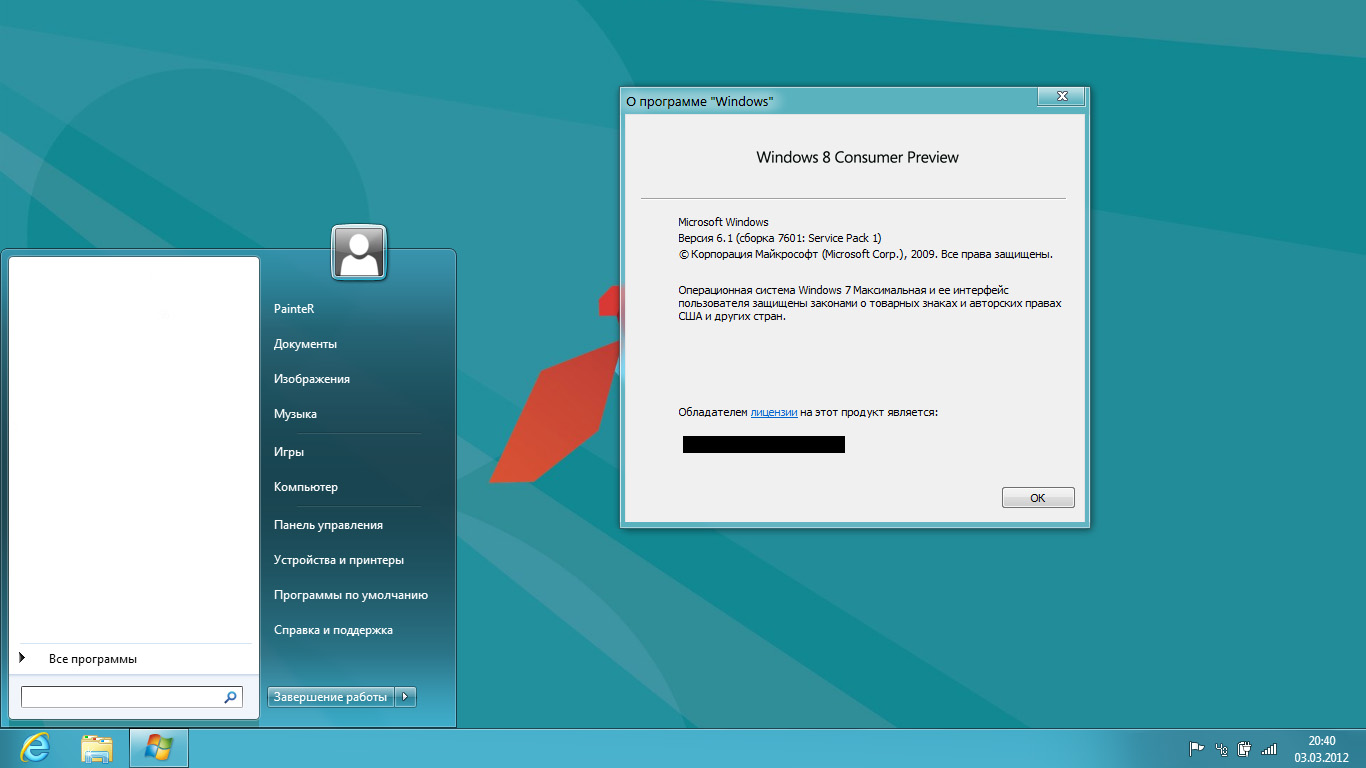The height and width of the screenshot is (768, 1366).
Task: Click the Start button with Windows logo
Action: coord(159,748)
